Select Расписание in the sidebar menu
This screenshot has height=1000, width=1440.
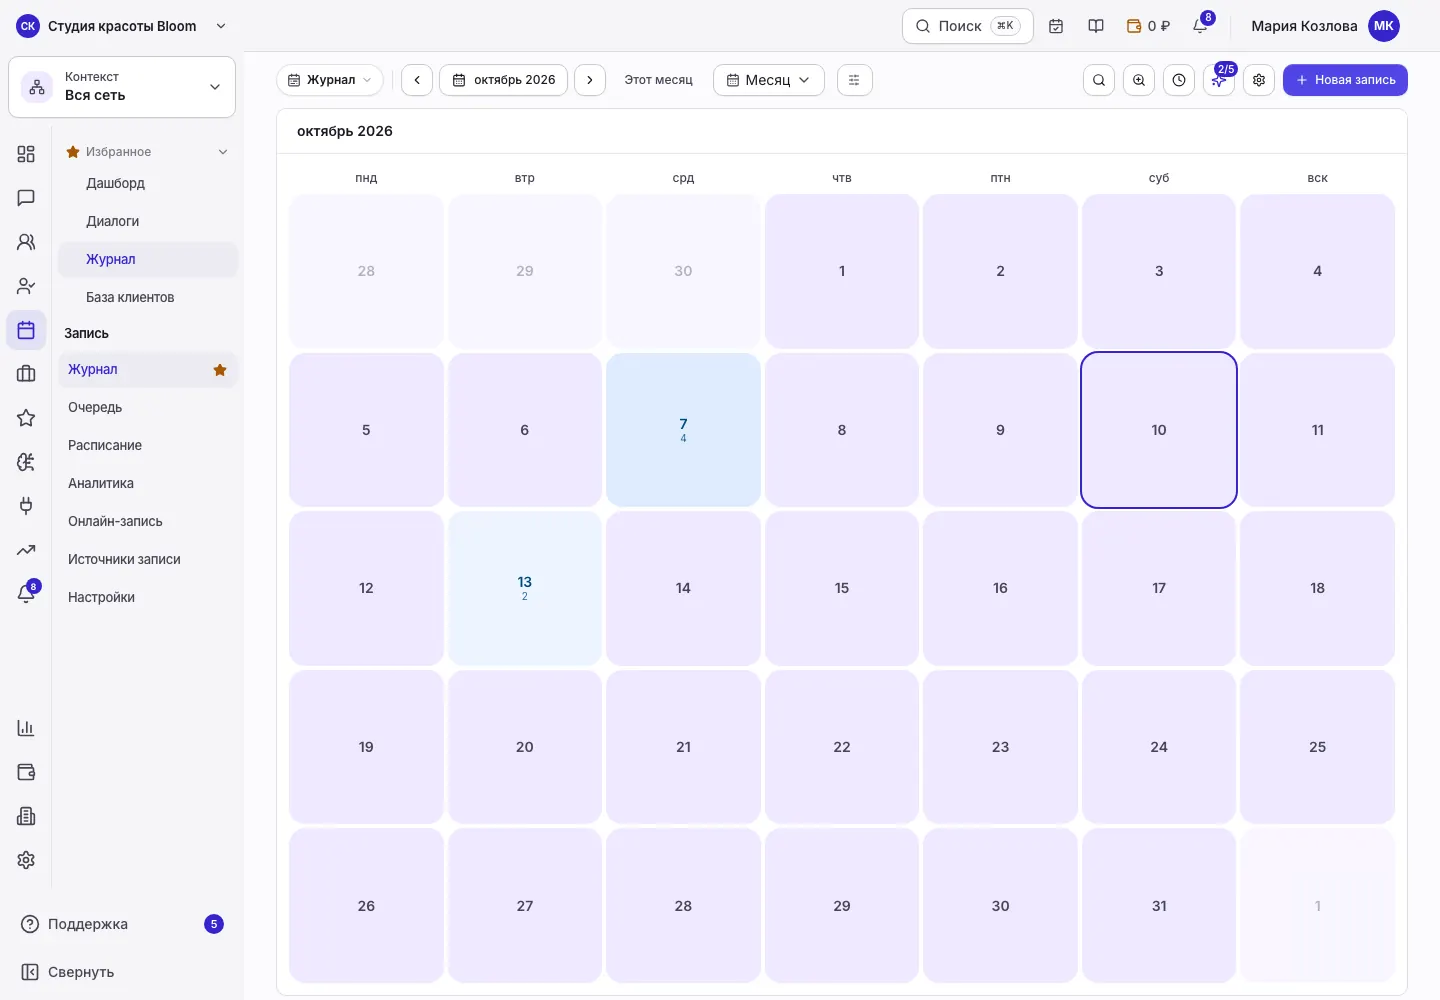click(x=105, y=445)
